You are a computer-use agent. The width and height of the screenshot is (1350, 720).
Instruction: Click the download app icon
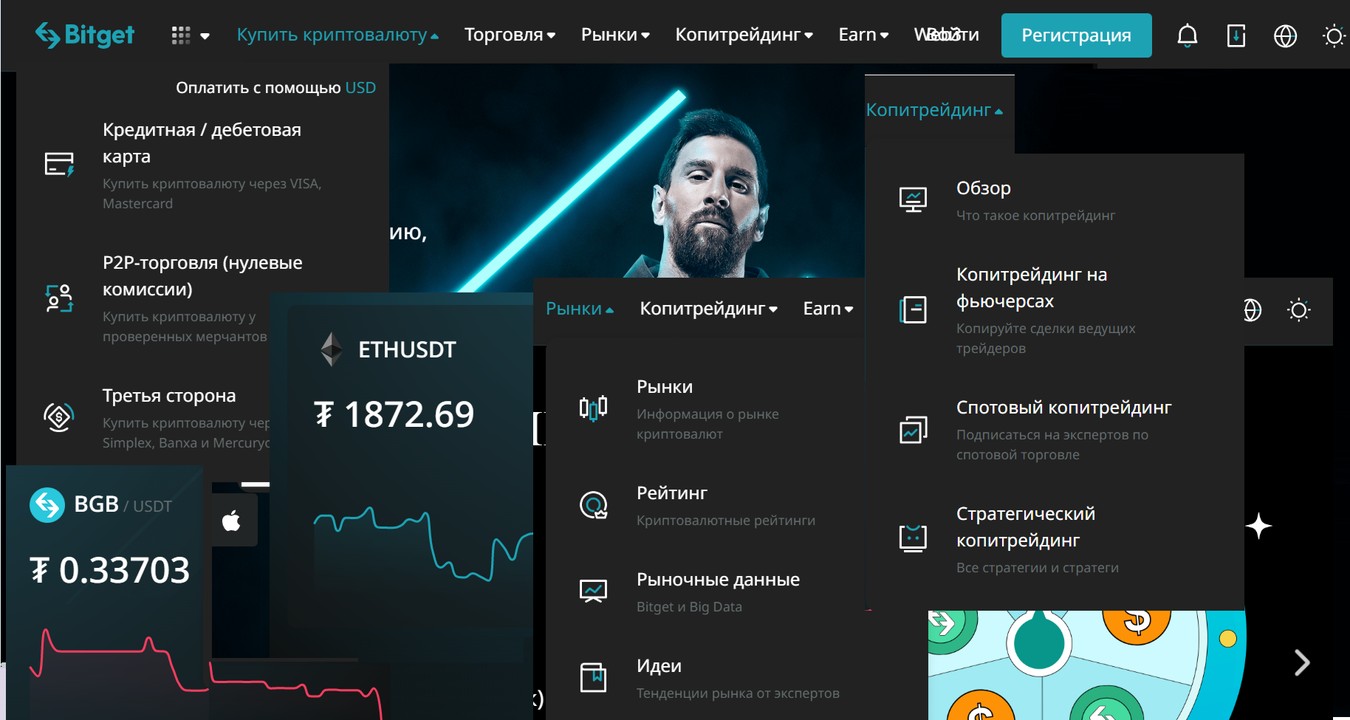[x=1236, y=36]
